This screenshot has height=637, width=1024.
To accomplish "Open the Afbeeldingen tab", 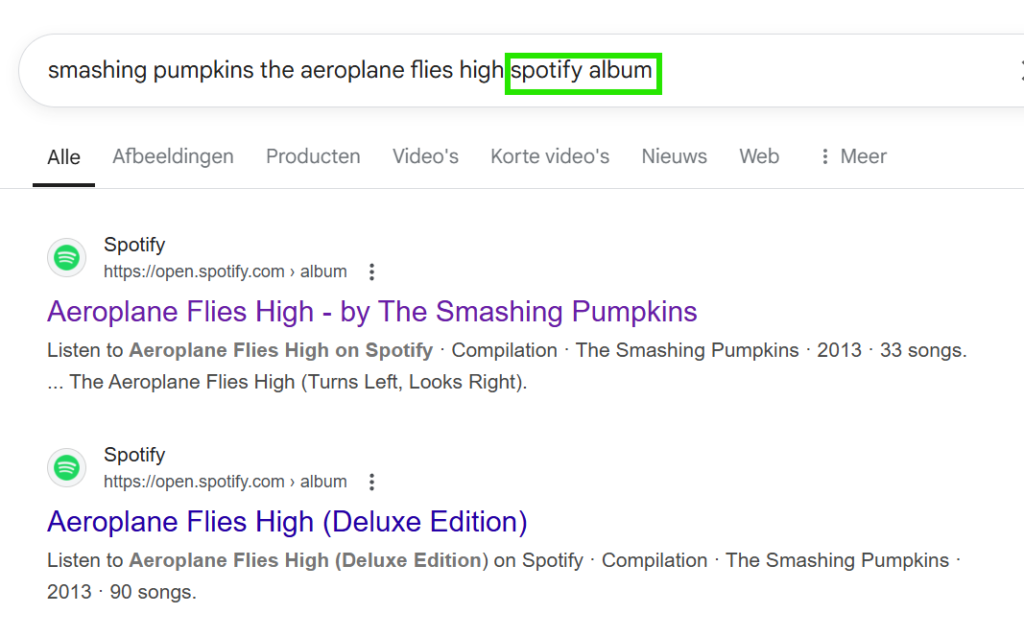I will 173,157.
